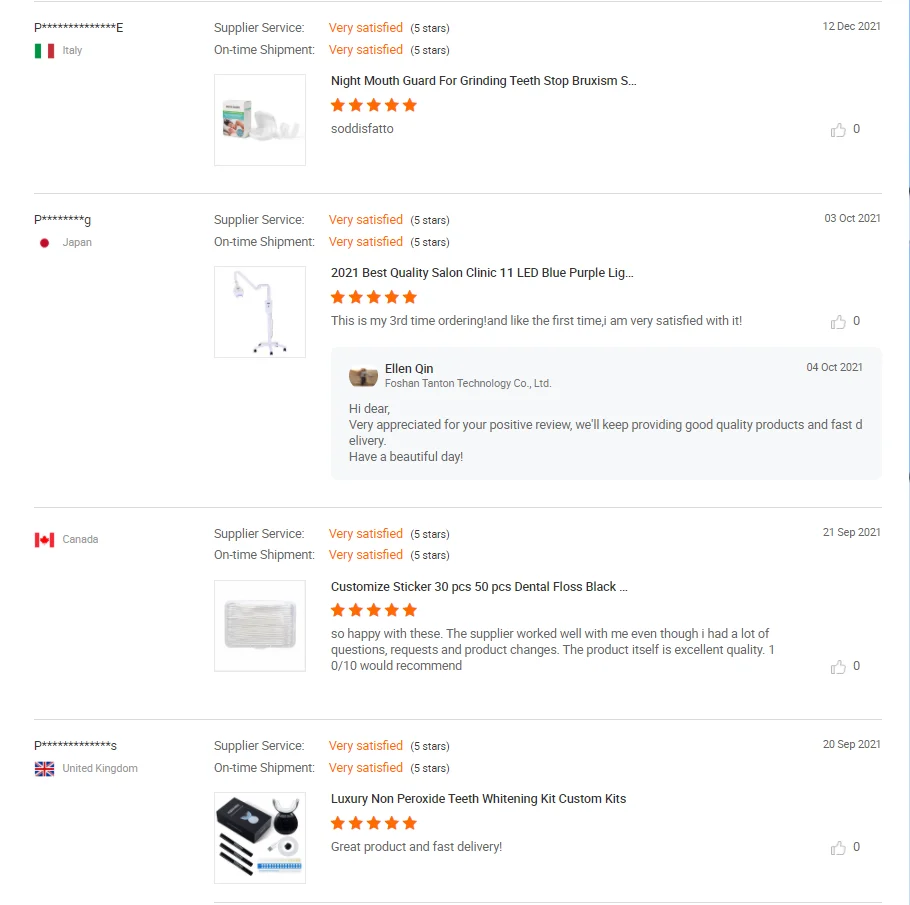Click the five-star rating on mouth guard review

[x=374, y=105]
